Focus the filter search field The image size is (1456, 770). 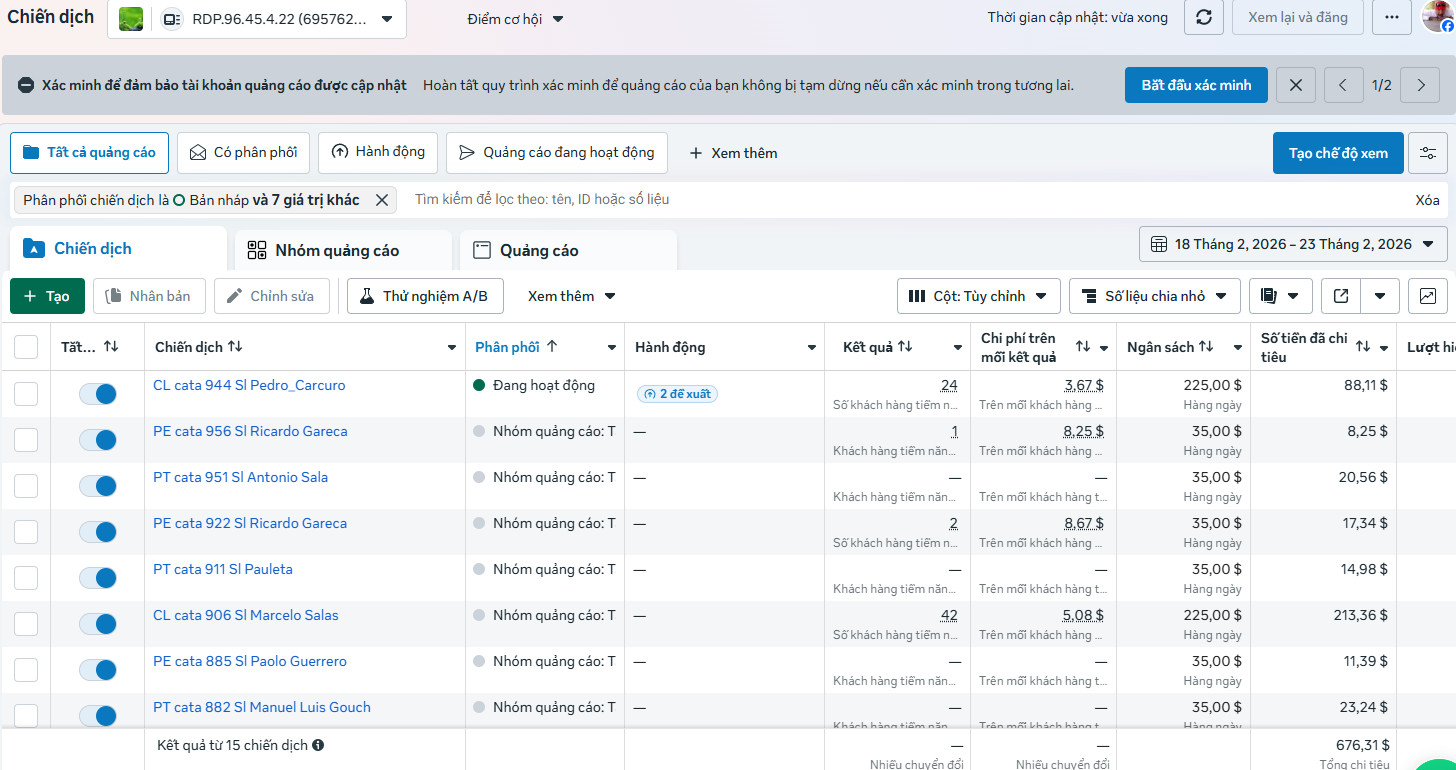coord(900,200)
